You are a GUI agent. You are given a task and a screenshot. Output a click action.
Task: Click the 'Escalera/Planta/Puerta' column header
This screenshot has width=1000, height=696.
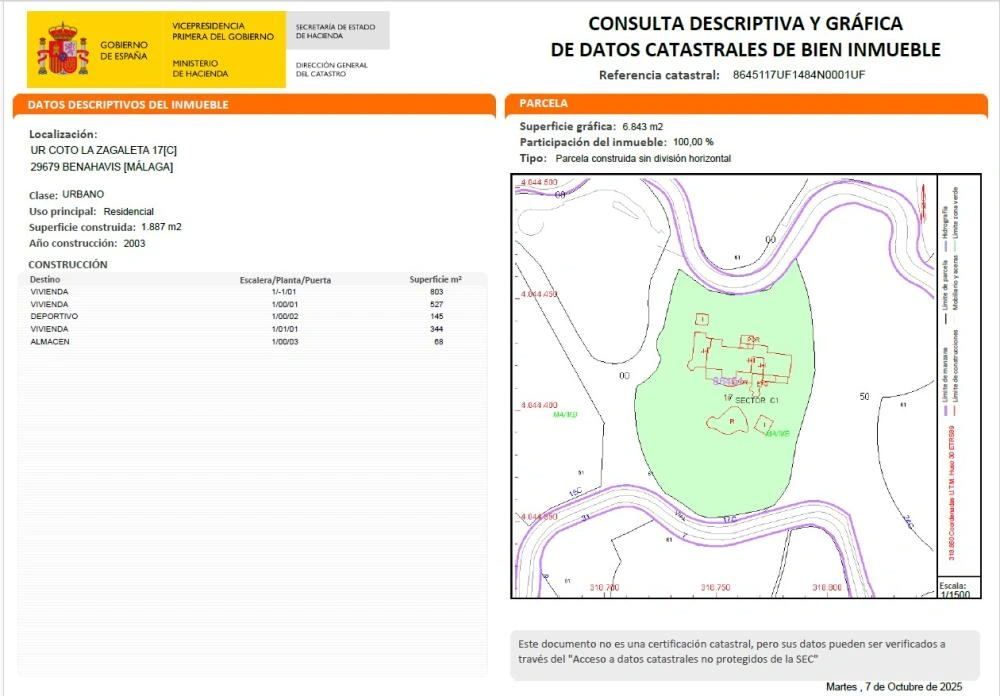coord(285,280)
